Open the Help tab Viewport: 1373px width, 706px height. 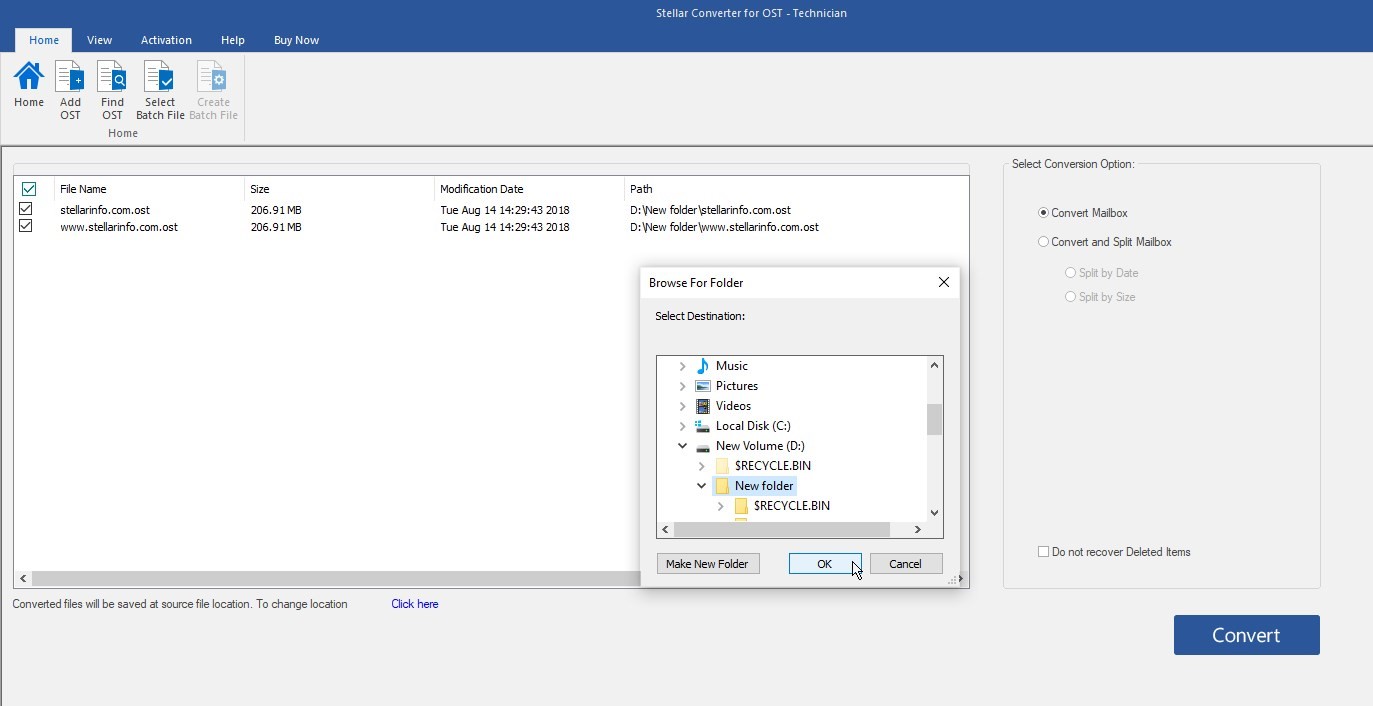[x=233, y=40]
